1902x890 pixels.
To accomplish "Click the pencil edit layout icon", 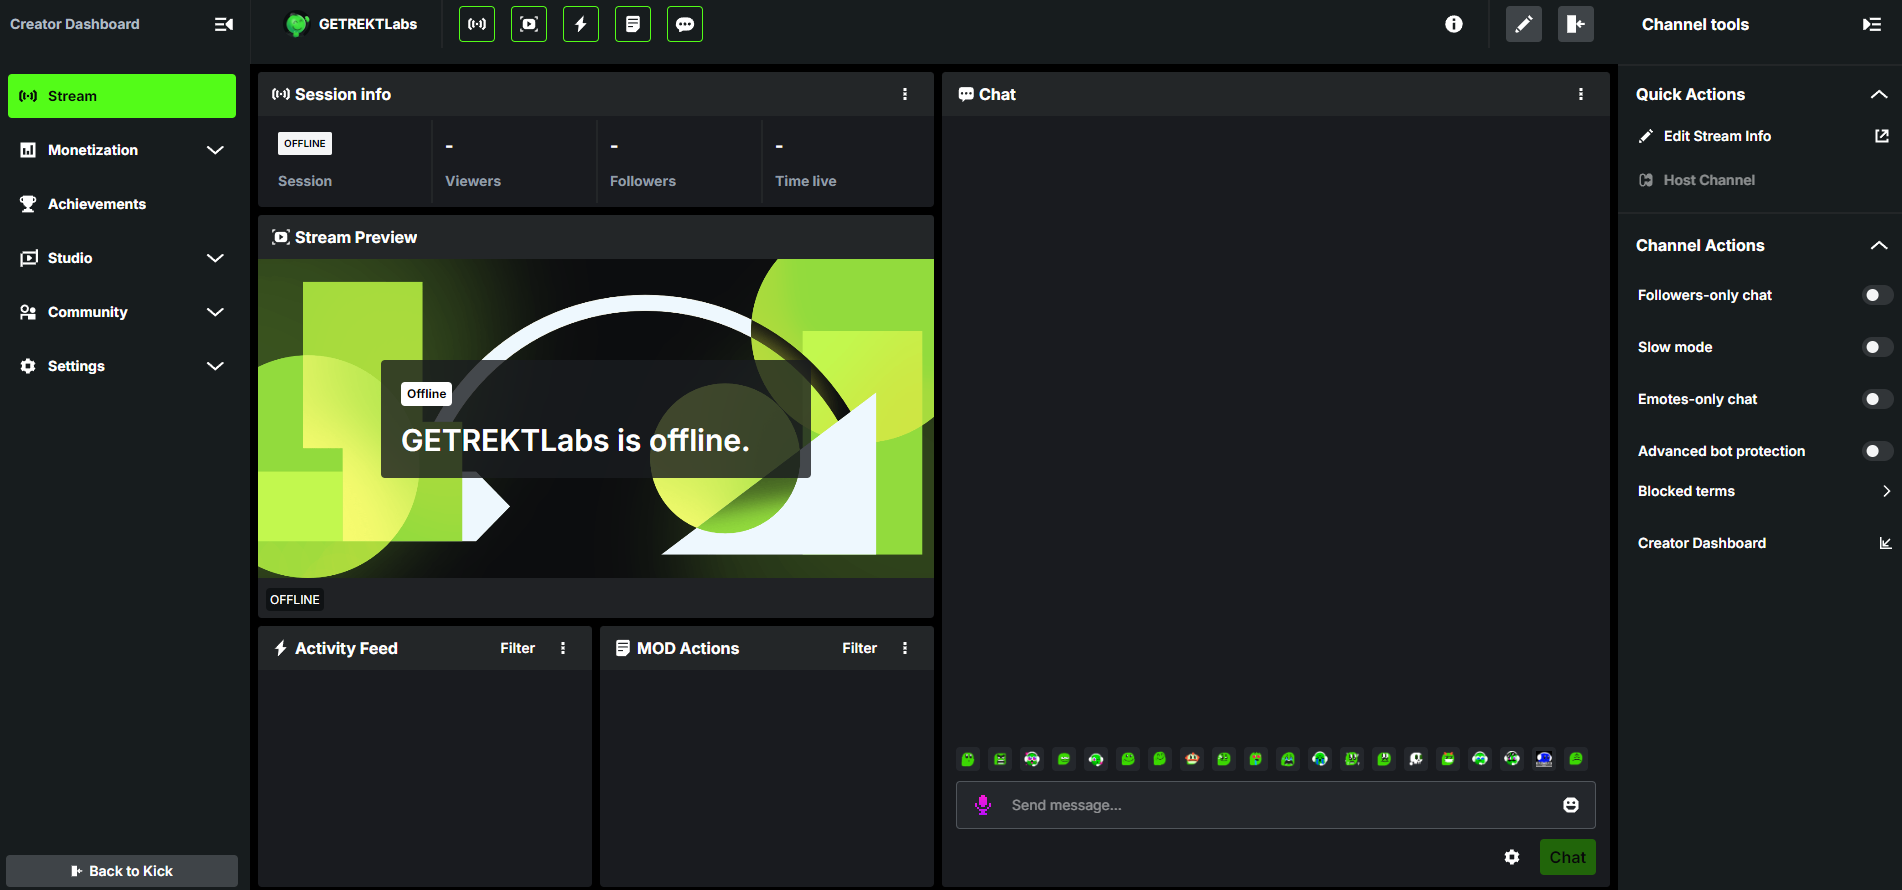I will point(1523,24).
